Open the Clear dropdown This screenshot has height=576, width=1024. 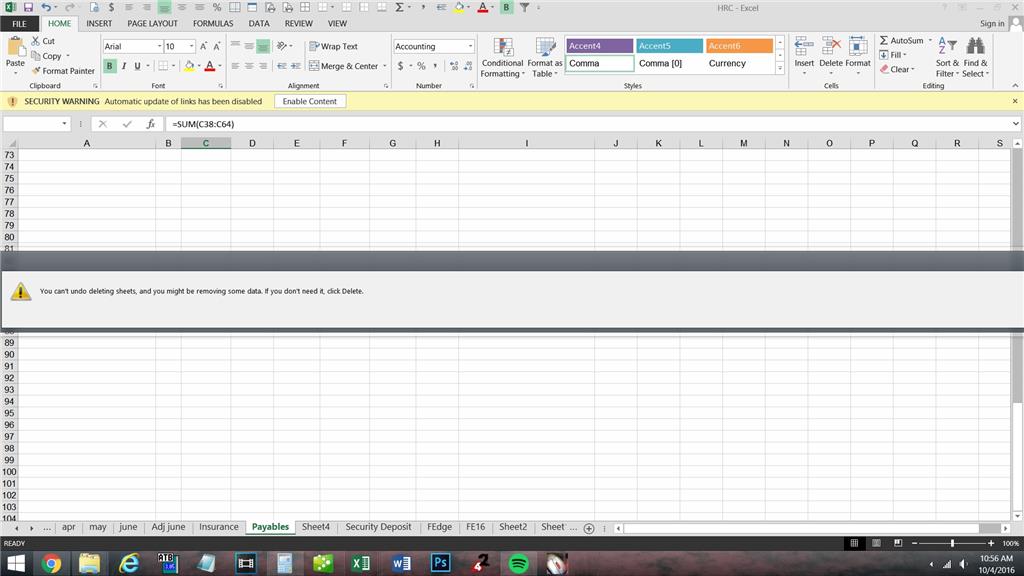896,69
